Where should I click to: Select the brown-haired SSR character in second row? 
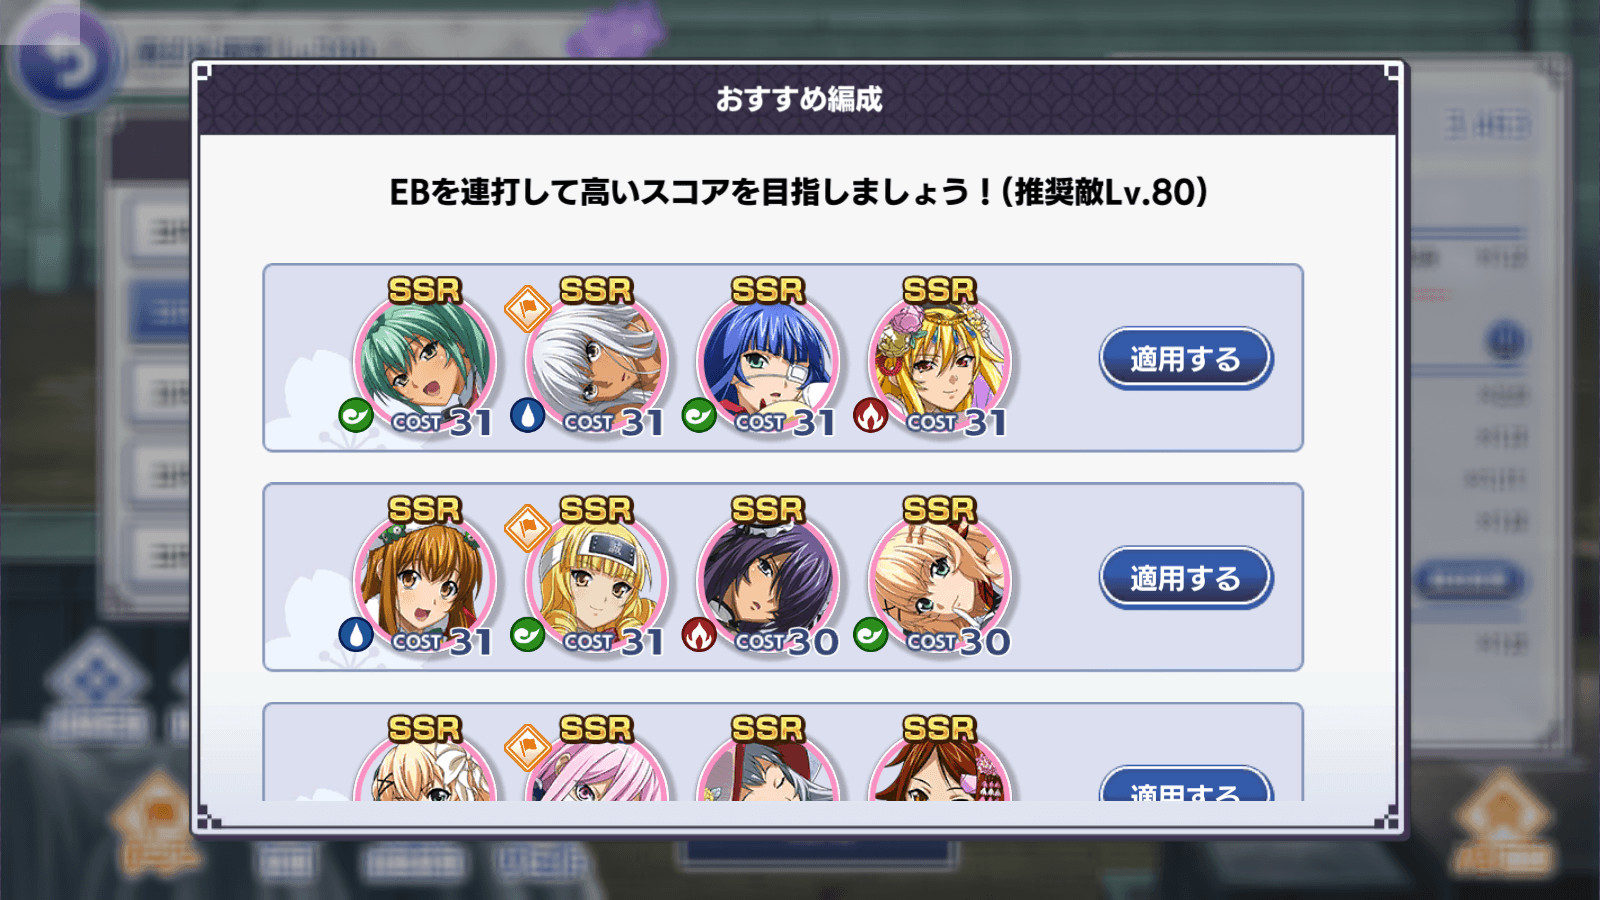425,579
